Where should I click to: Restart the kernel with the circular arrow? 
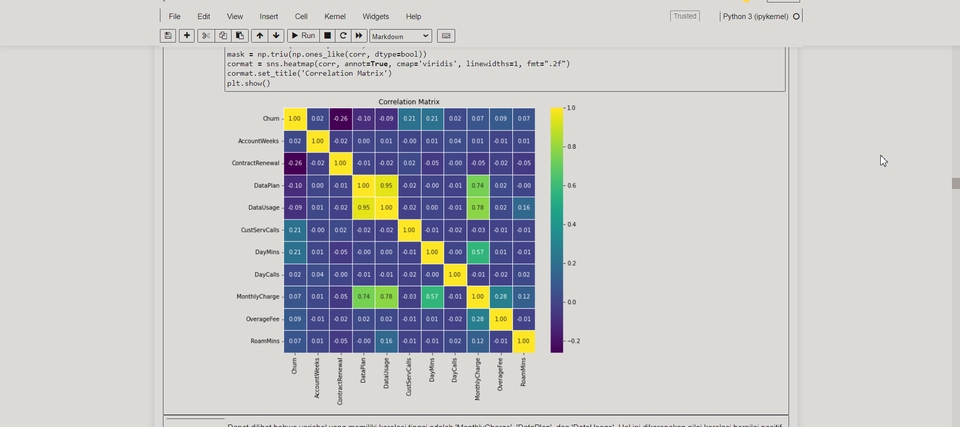(343, 36)
